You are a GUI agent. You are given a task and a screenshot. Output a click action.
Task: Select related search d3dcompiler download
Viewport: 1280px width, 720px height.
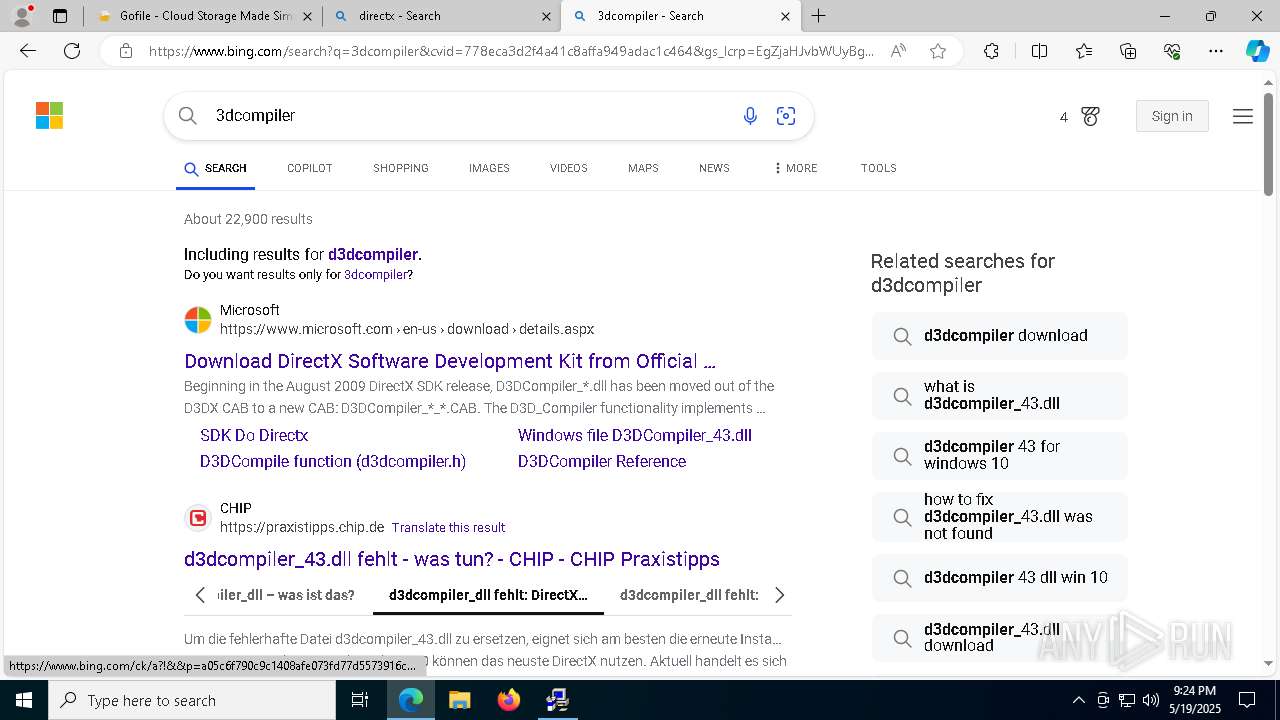point(1000,336)
